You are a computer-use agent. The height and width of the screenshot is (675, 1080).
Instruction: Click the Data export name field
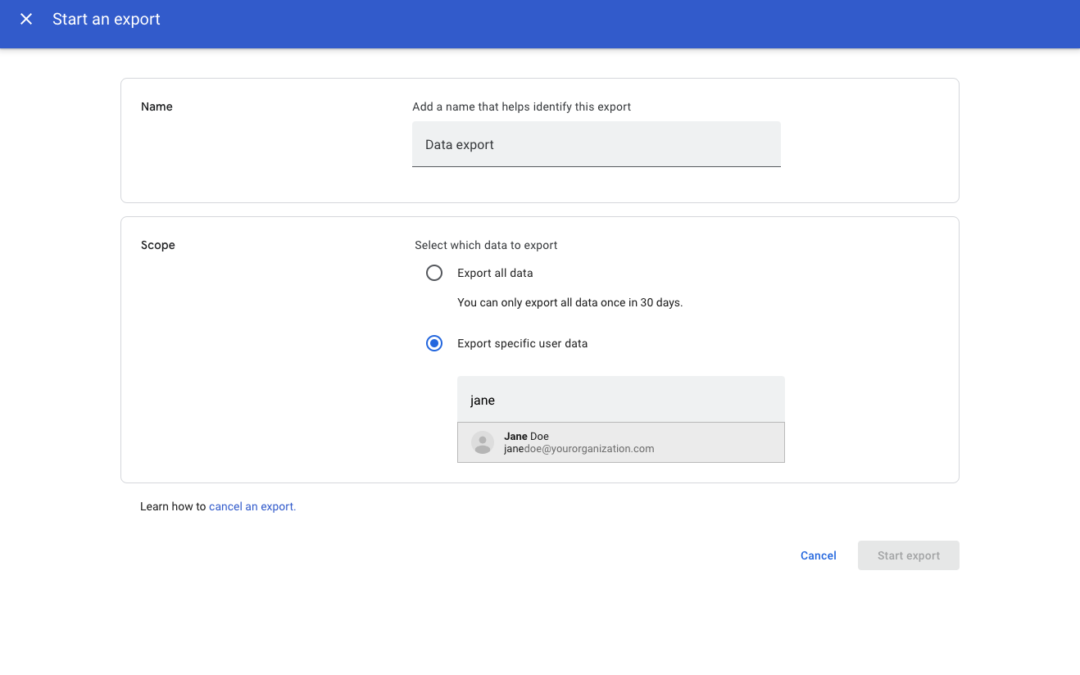[596, 145]
